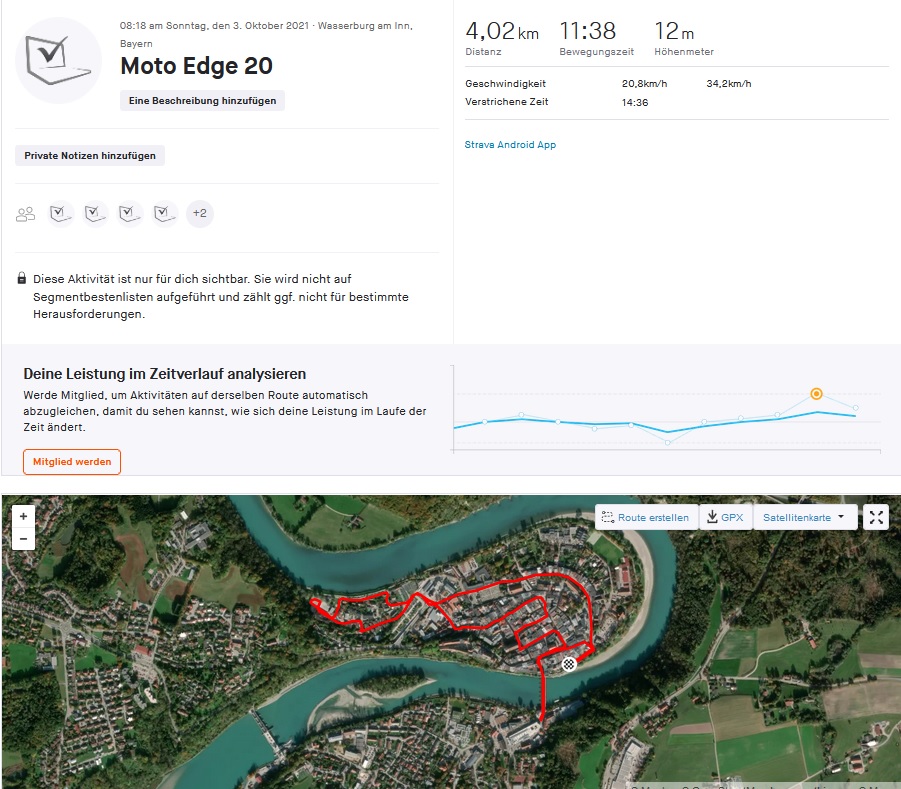Click the Moto Edge 20 activity title

pyautogui.click(x=196, y=67)
